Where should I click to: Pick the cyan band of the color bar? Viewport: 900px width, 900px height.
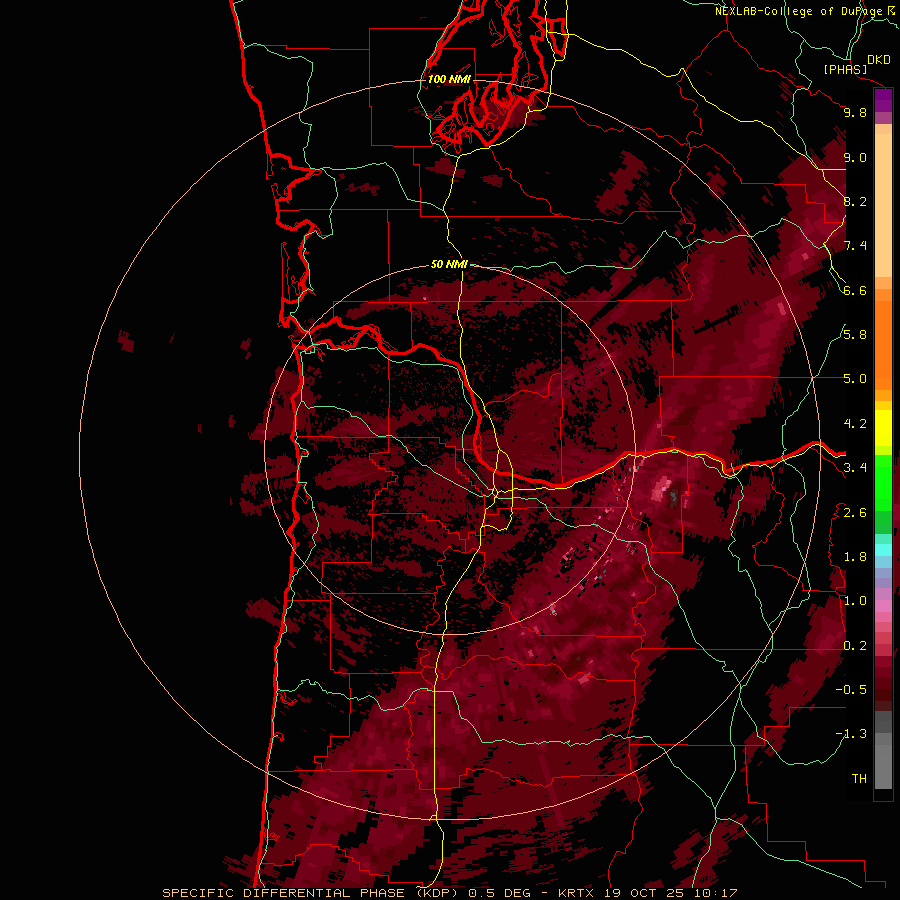point(883,549)
